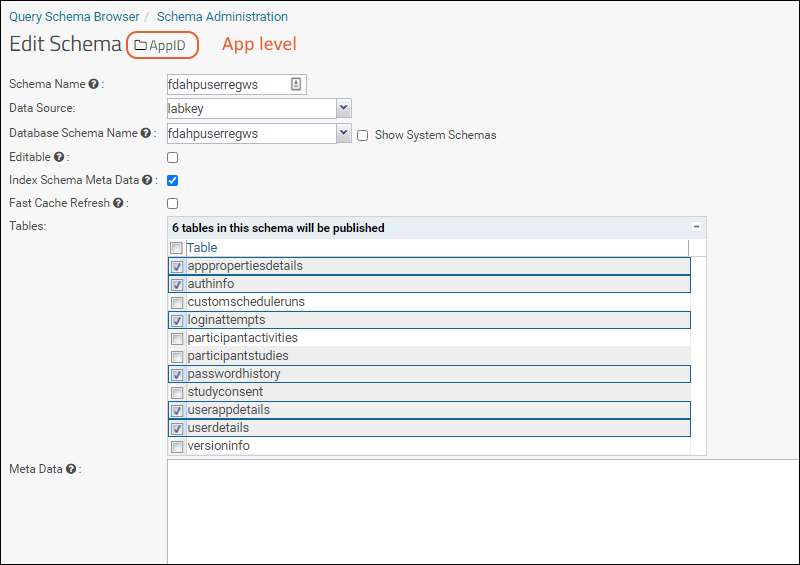The image size is (800, 565).
Task: Click the Index Schema Meta Data help icon
Action: pos(148,181)
